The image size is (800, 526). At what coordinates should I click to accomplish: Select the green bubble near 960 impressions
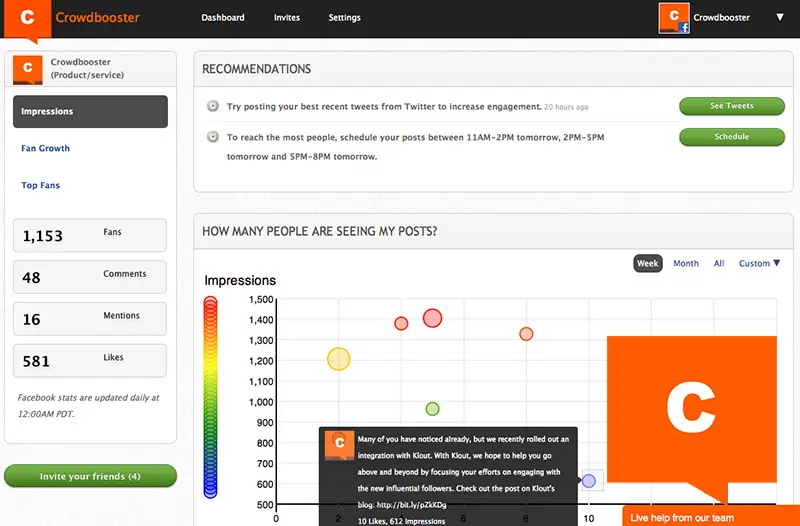[432, 409]
